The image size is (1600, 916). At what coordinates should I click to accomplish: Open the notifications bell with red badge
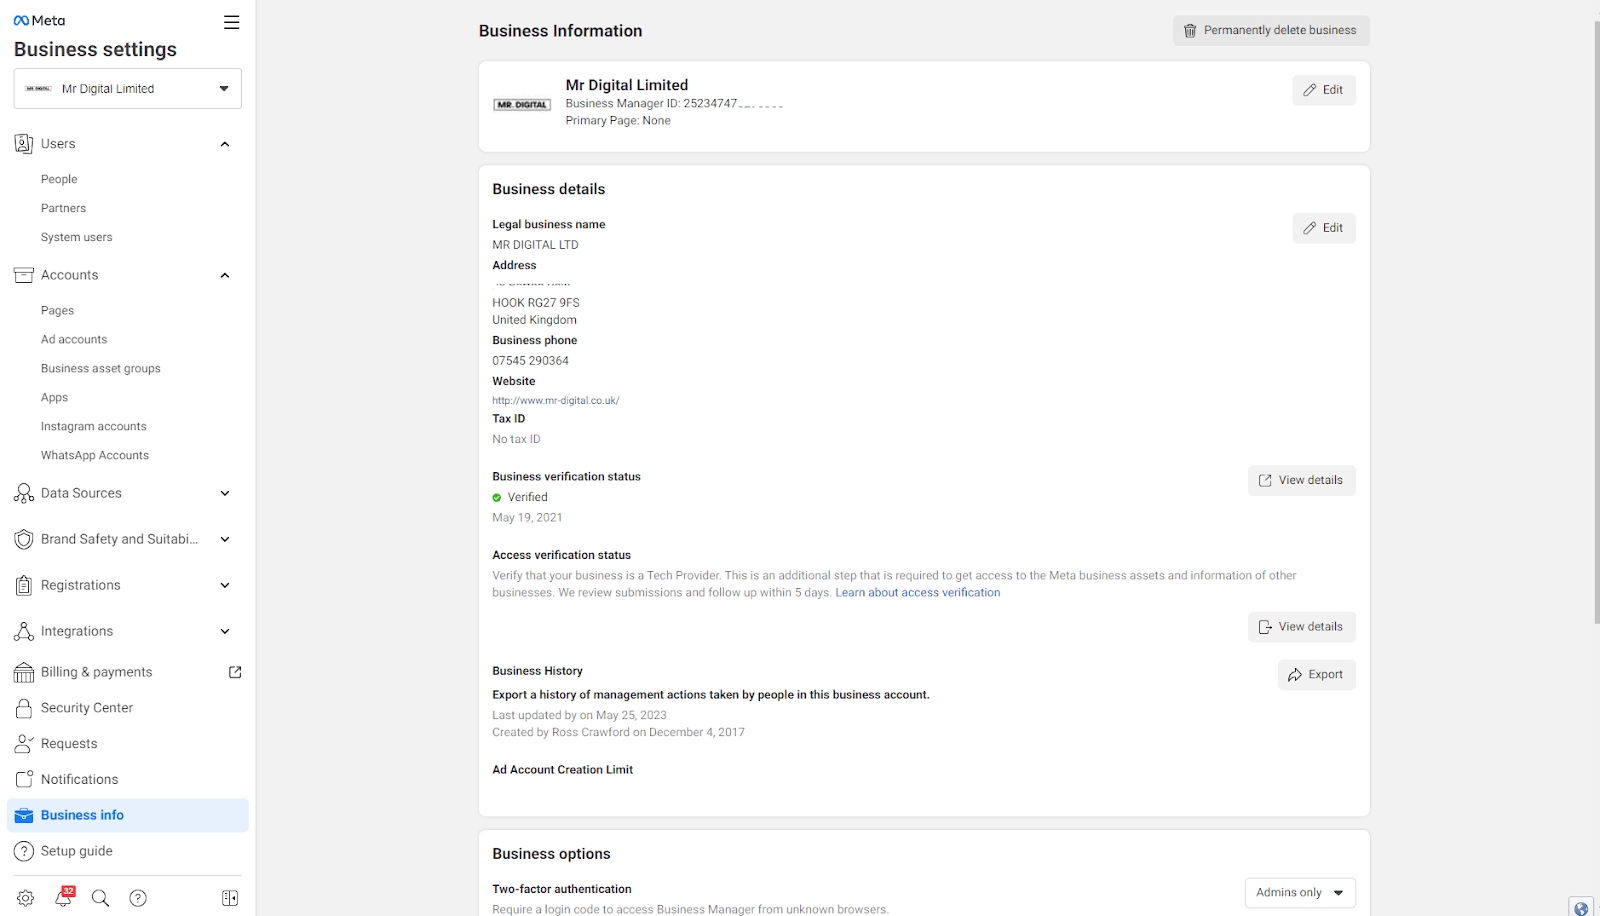tap(63, 898)
